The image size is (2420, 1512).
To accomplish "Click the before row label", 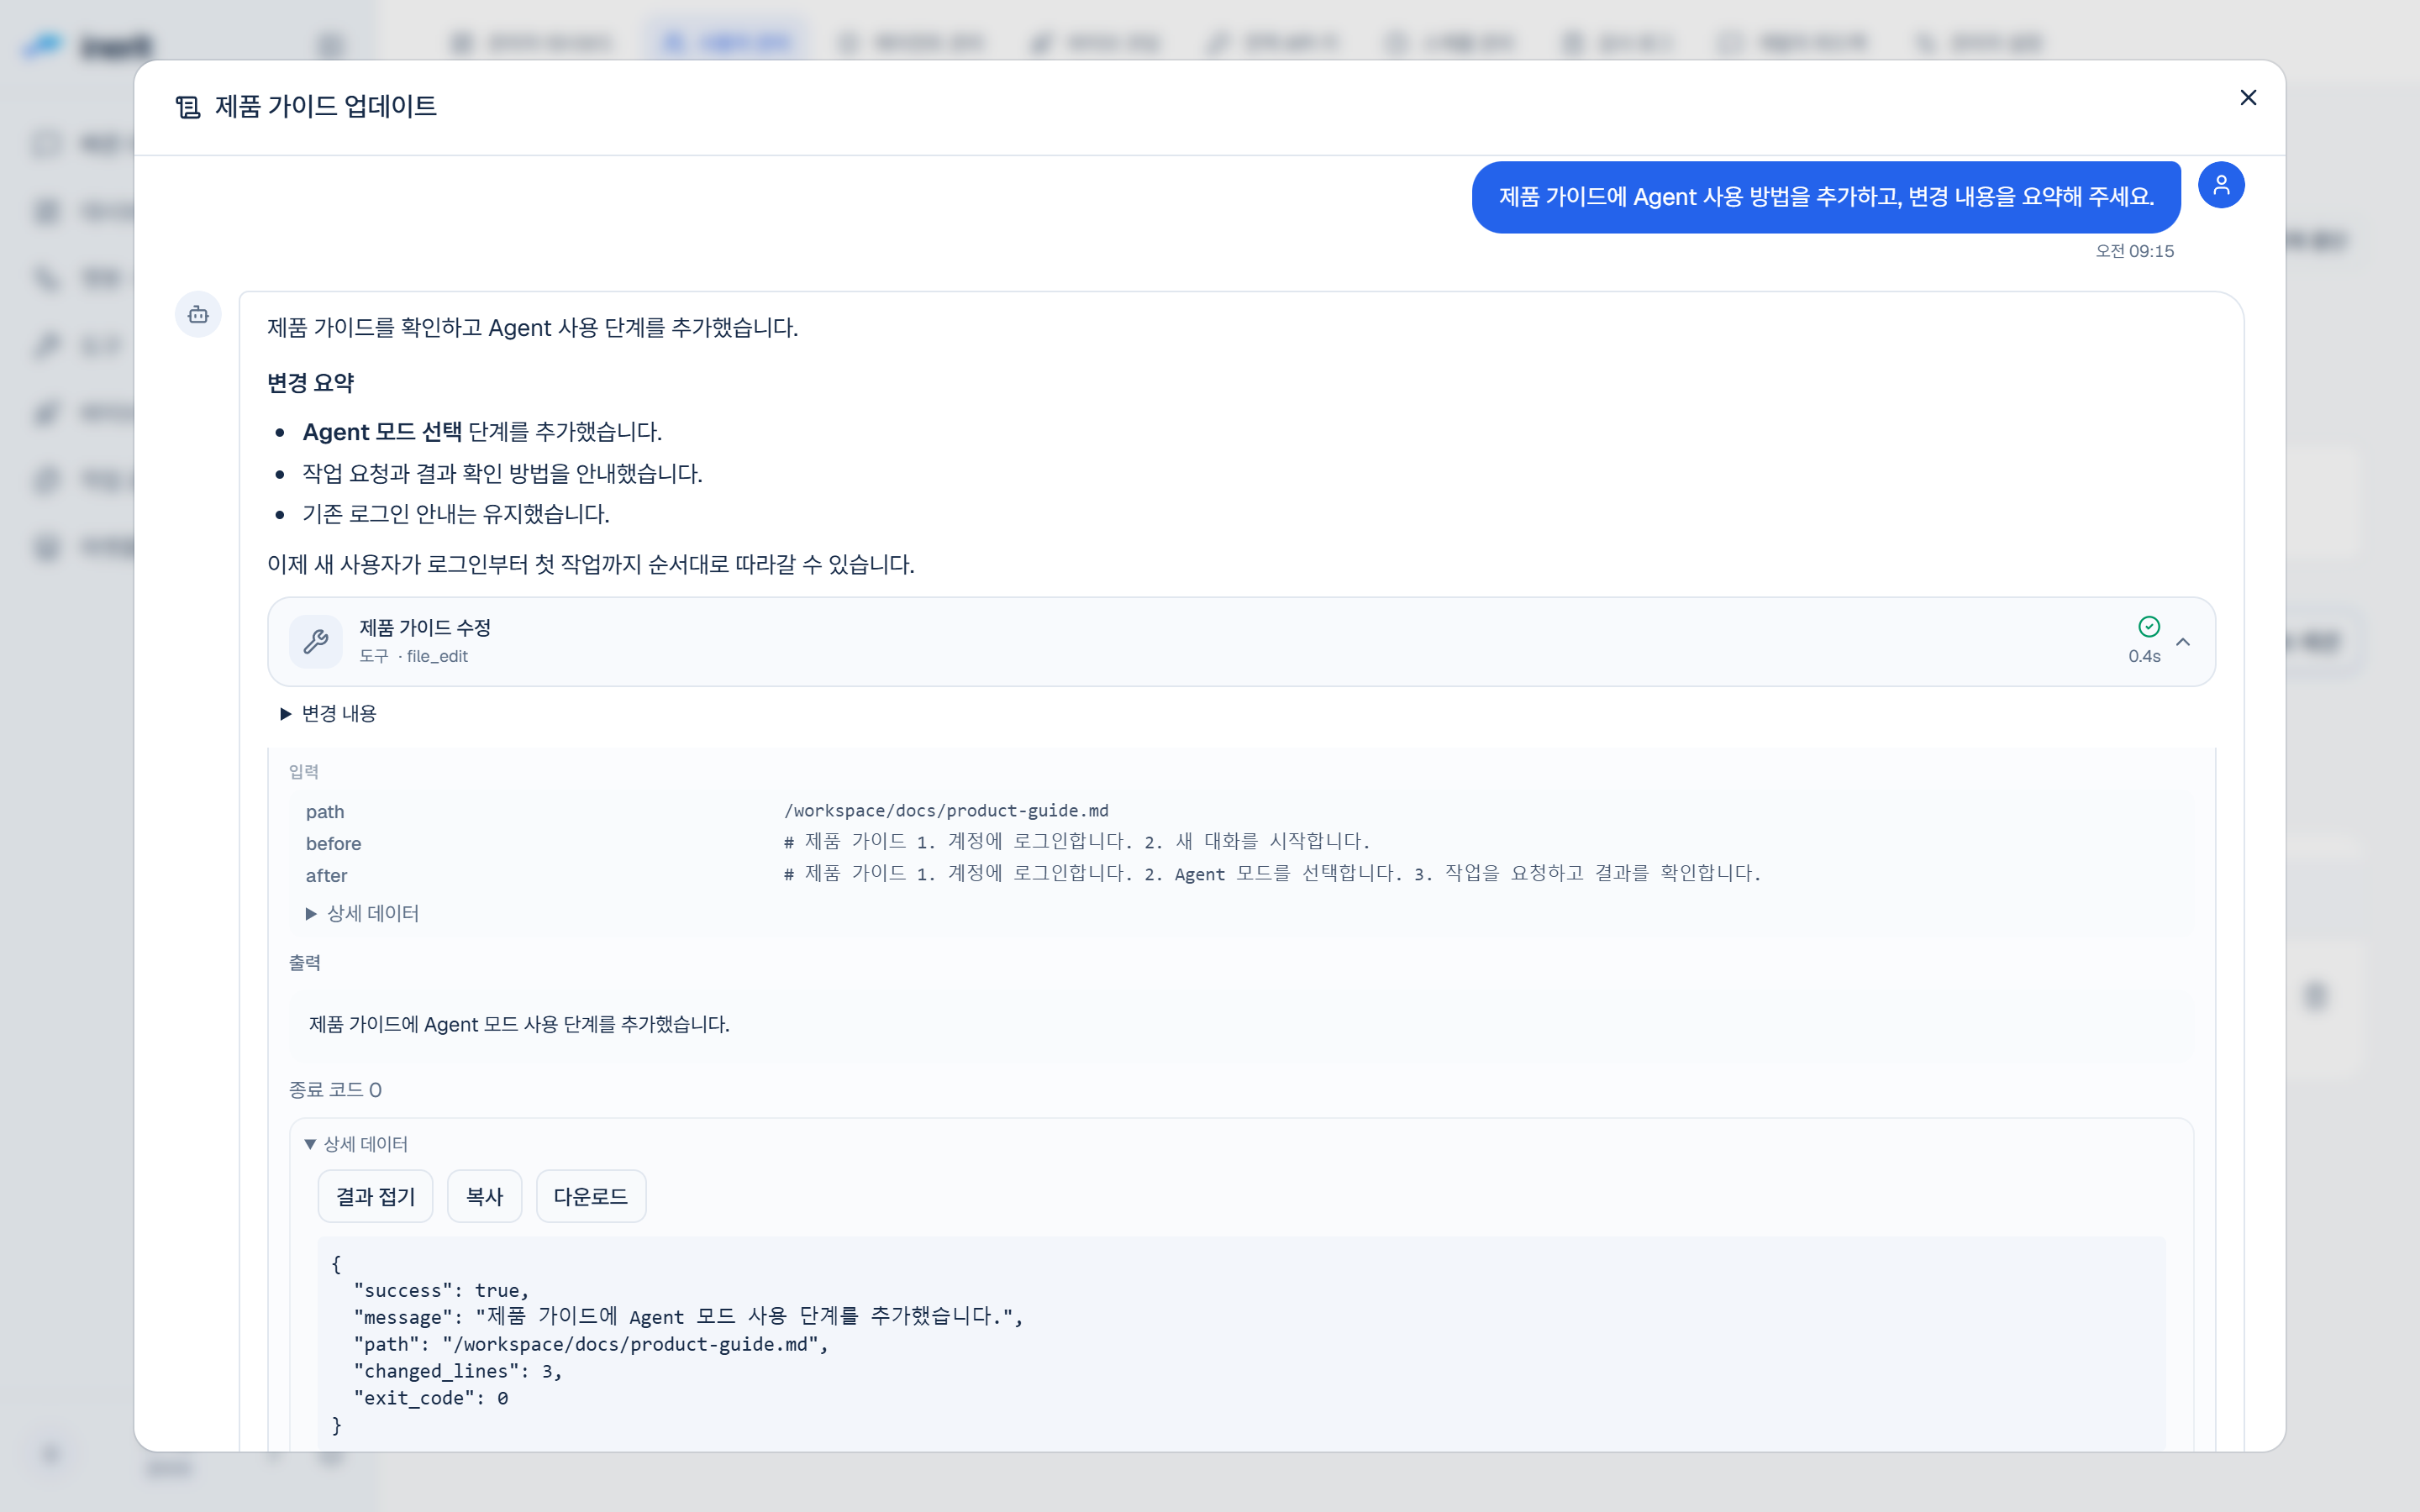I will [x=333, y=843].
